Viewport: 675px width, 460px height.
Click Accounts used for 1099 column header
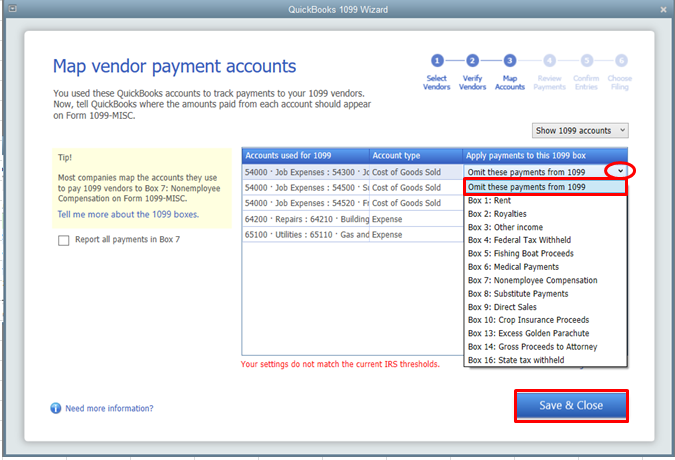[x=306, y=155]
